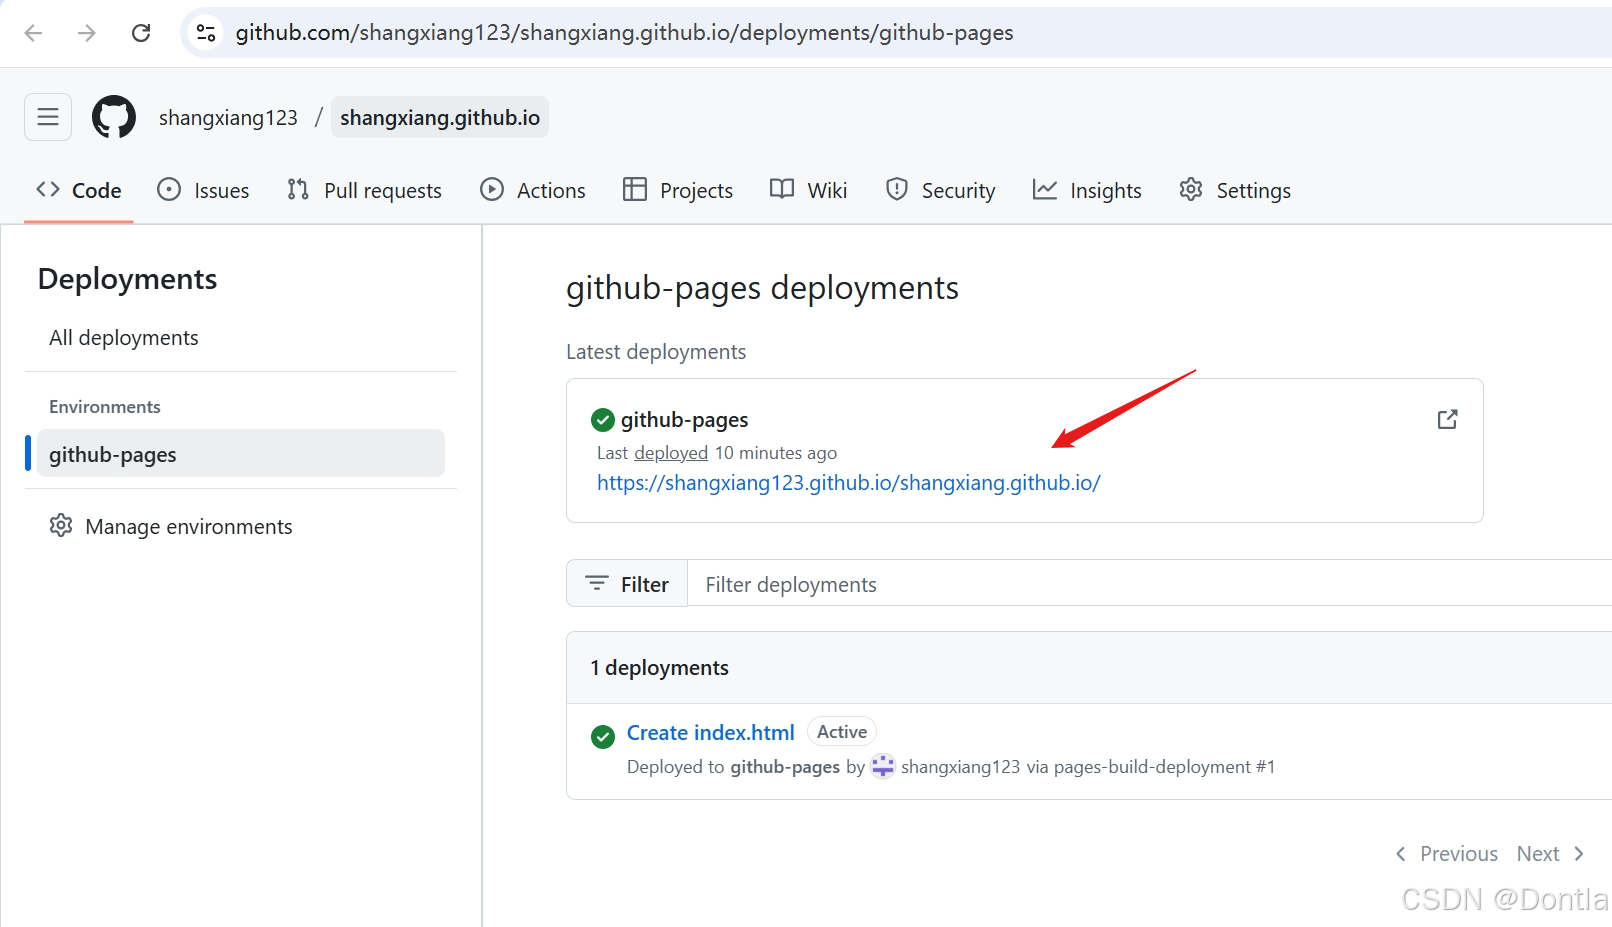The height and width of the screenshot is (927, 1612).
Task: Click Next to view more deployments
Action: pos(1537,853)
